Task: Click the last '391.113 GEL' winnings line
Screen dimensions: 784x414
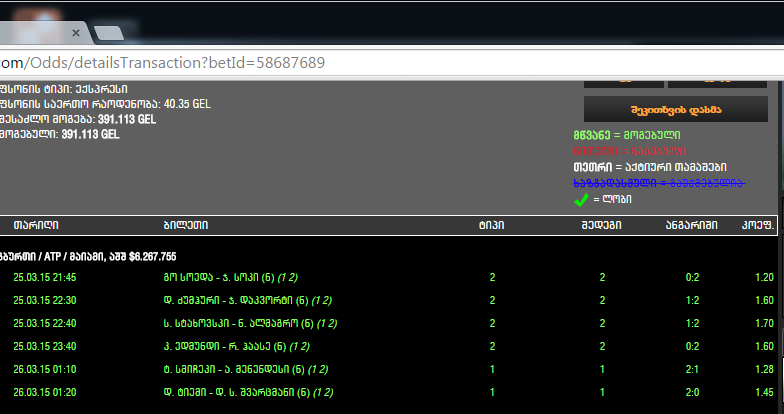Action: [x=60, y=134]
